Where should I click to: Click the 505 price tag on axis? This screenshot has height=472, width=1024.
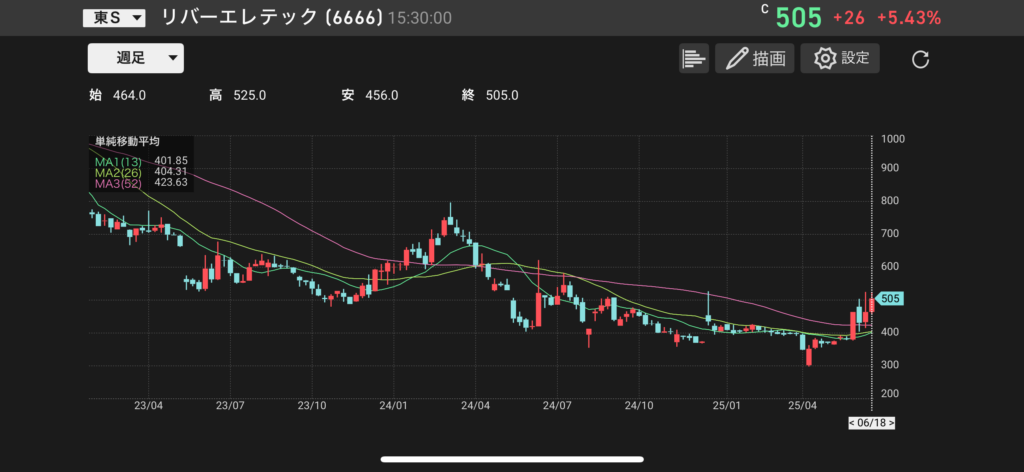click(x=889, y=299)
